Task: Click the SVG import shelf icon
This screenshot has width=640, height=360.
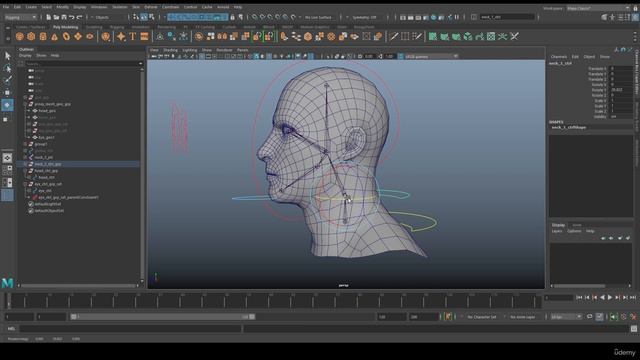Action: (x=144, y=37)
